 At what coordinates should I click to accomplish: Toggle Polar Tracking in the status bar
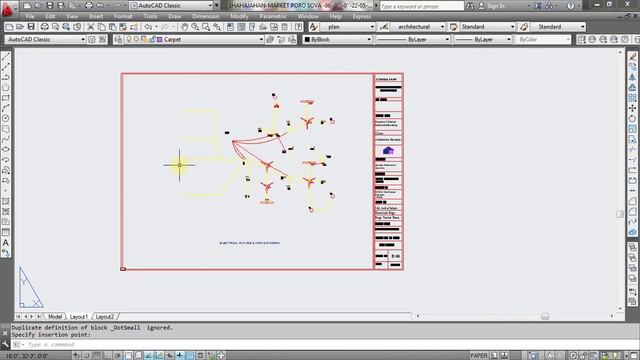pyautogui.click(x=118, y=356)
